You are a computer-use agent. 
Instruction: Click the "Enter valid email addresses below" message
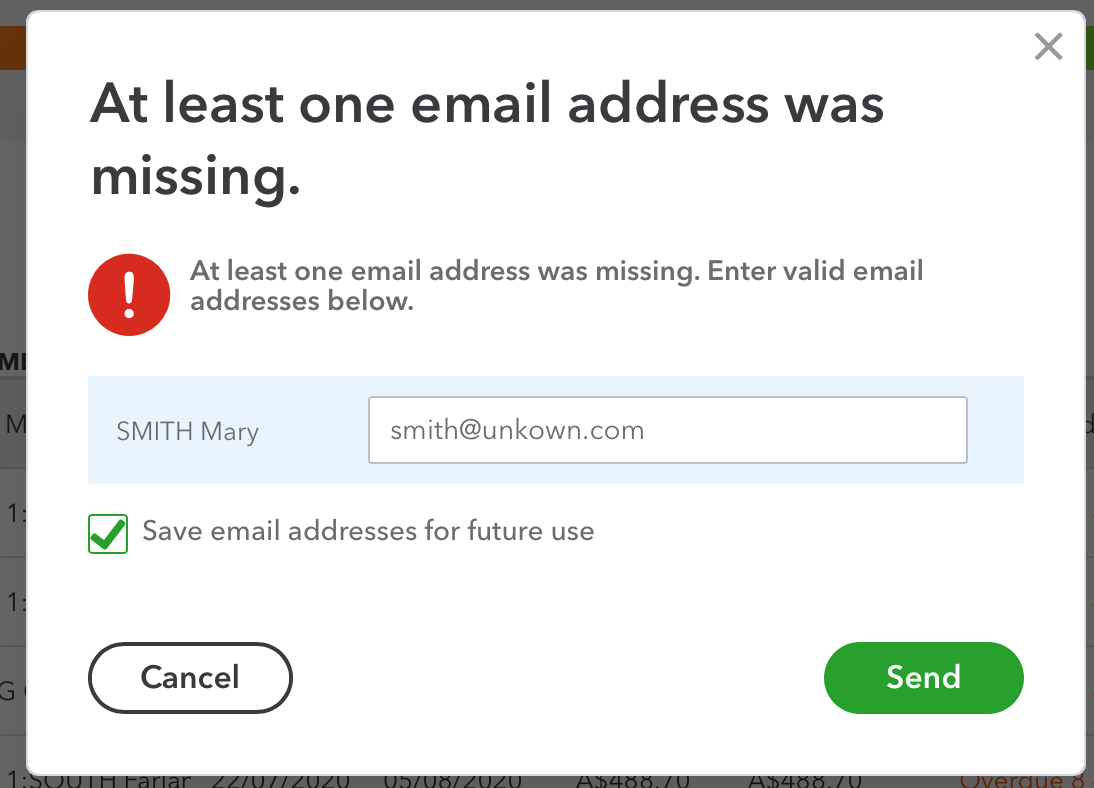[556, 285]
